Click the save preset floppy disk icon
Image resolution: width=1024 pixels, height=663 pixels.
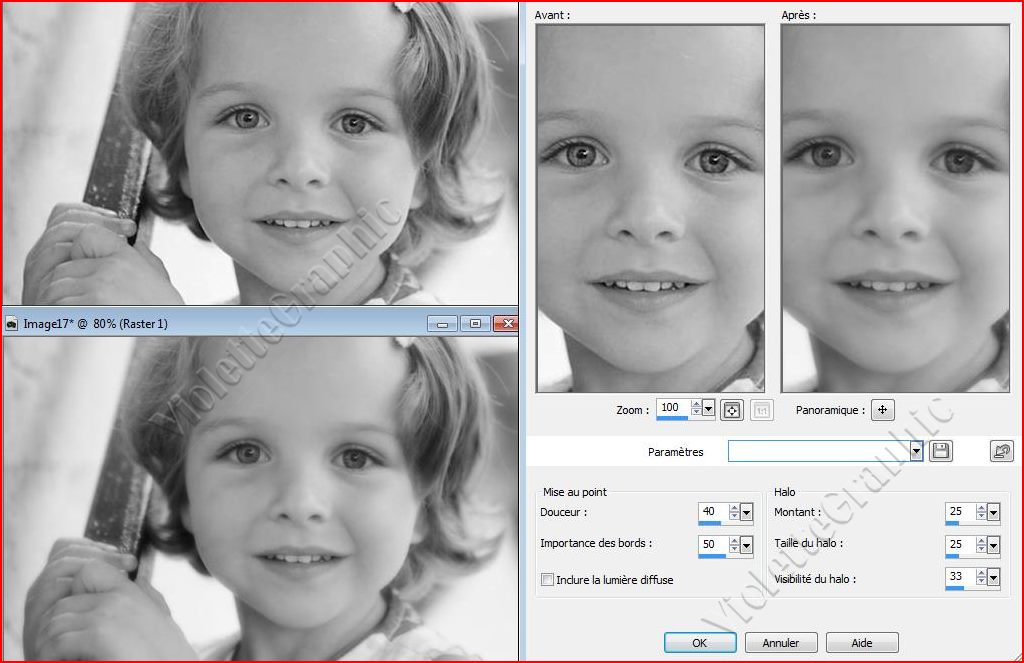940,451
